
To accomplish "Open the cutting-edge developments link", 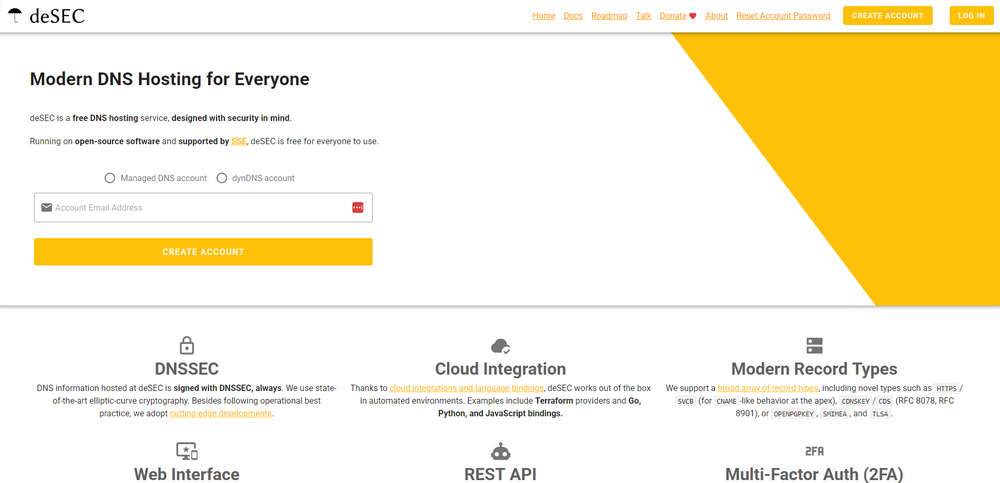I will (x=221, y=413).
